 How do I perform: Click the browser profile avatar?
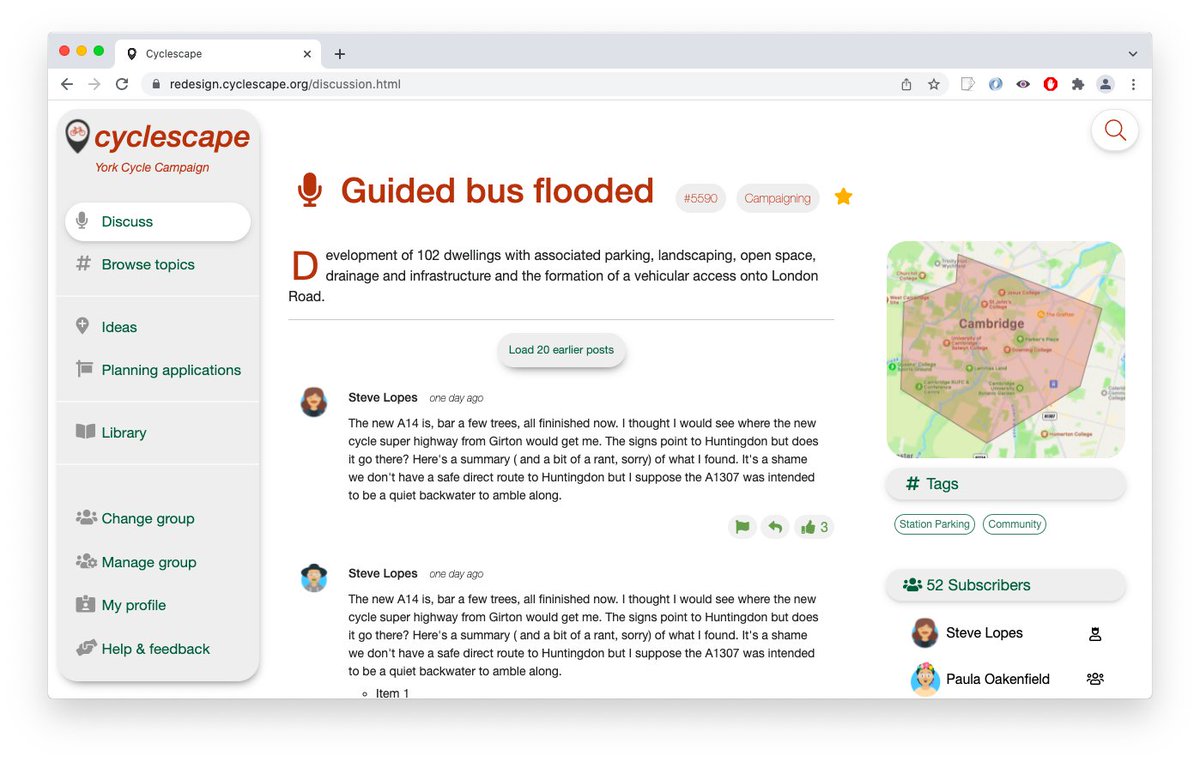pyautogui.click(x=1105, y=84)
